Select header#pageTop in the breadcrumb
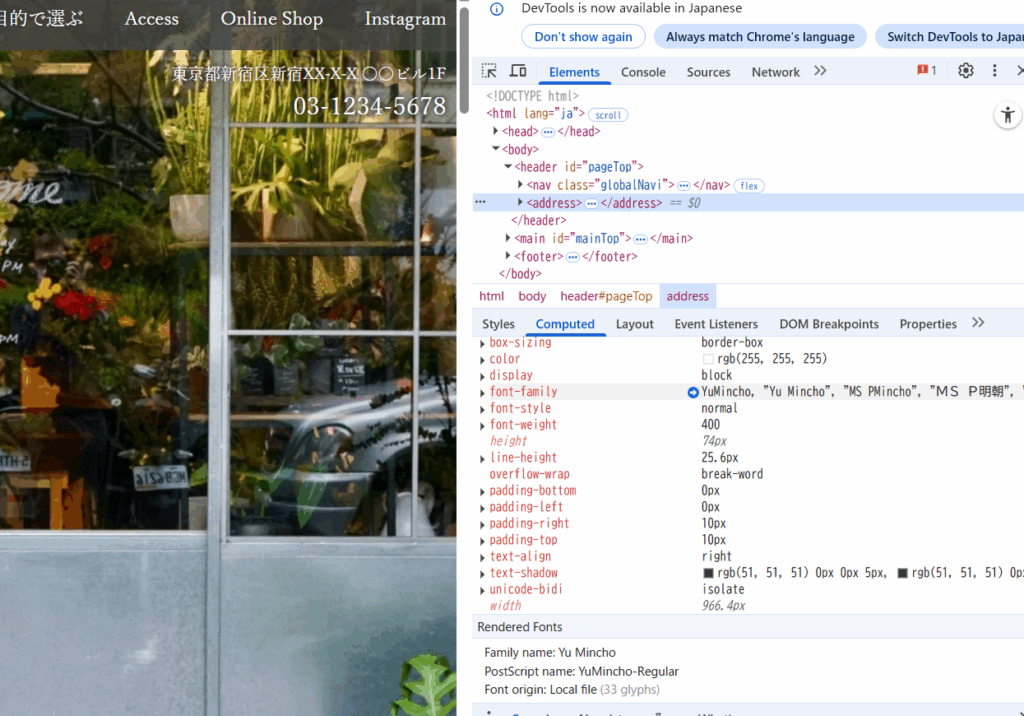 [x=606, y=296]
